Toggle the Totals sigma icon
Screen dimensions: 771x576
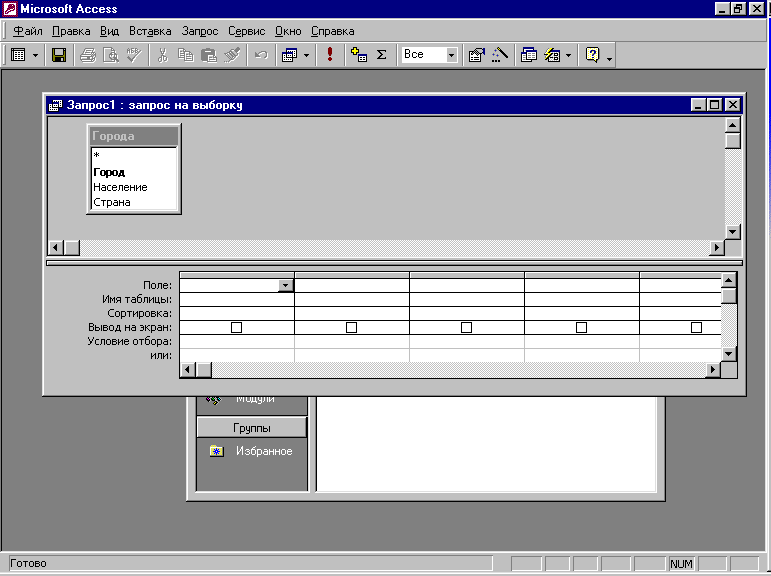coord(382,55)
